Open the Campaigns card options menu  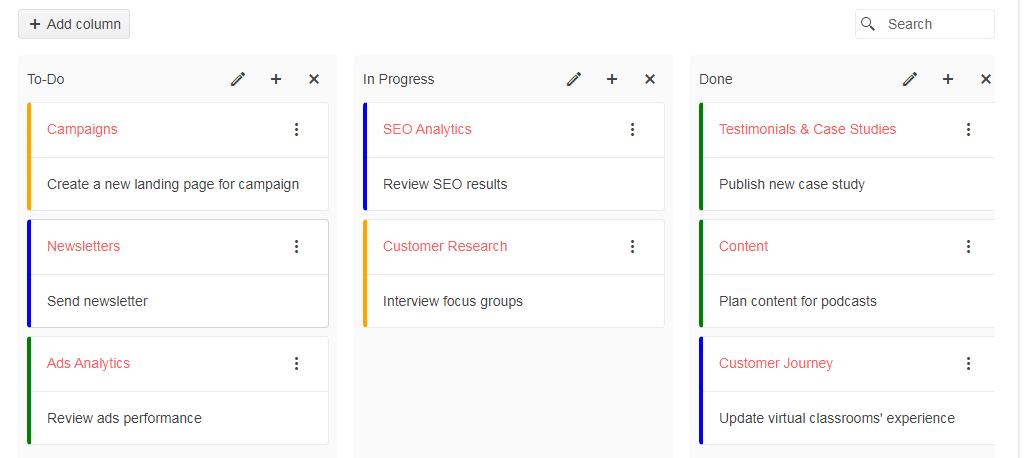click(296, 129)
